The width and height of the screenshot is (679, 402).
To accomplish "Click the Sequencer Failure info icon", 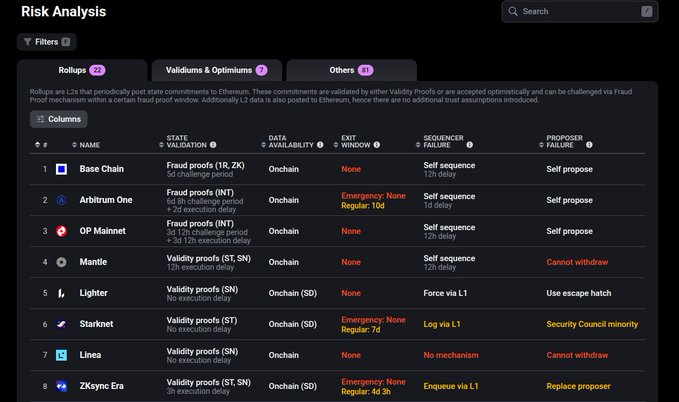I will (469, 145).
